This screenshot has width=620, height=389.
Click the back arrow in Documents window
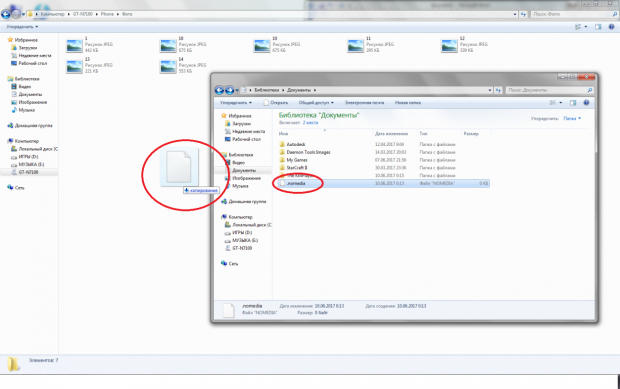pos(219,90)
